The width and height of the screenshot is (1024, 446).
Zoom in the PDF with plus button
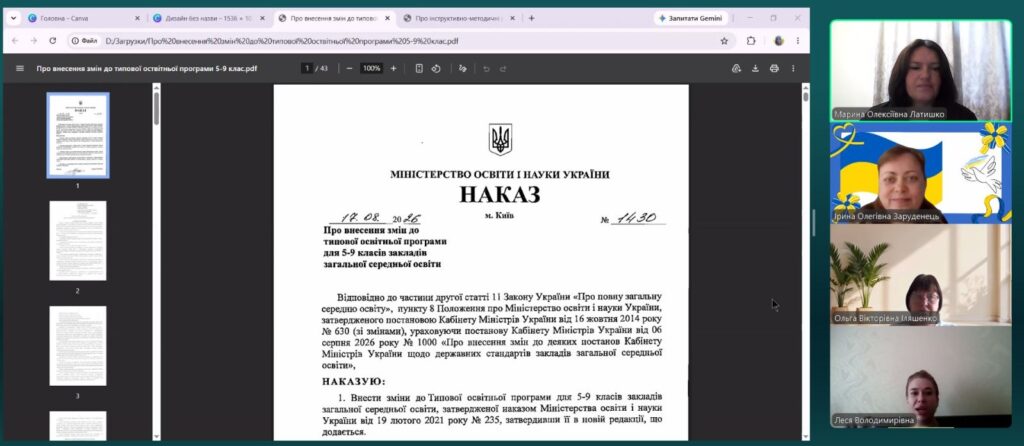(x=393, y=68)
